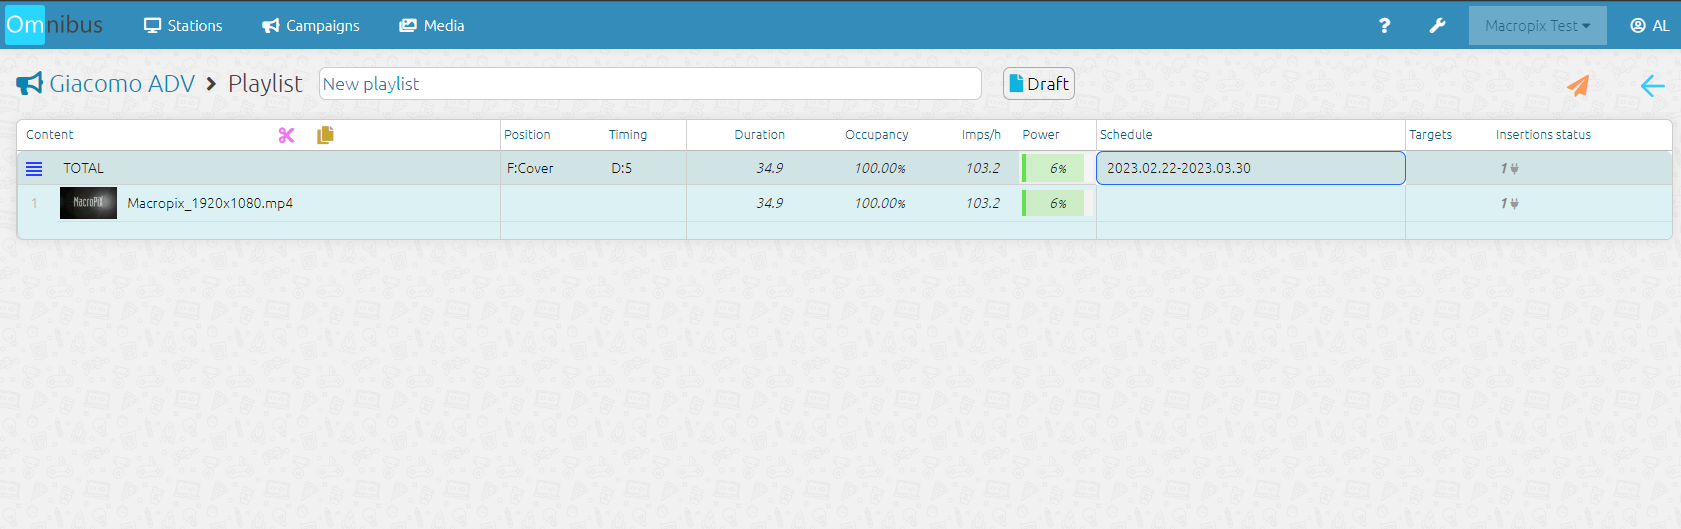
Task: Open the Stations menu
Action: coord(183,26)
